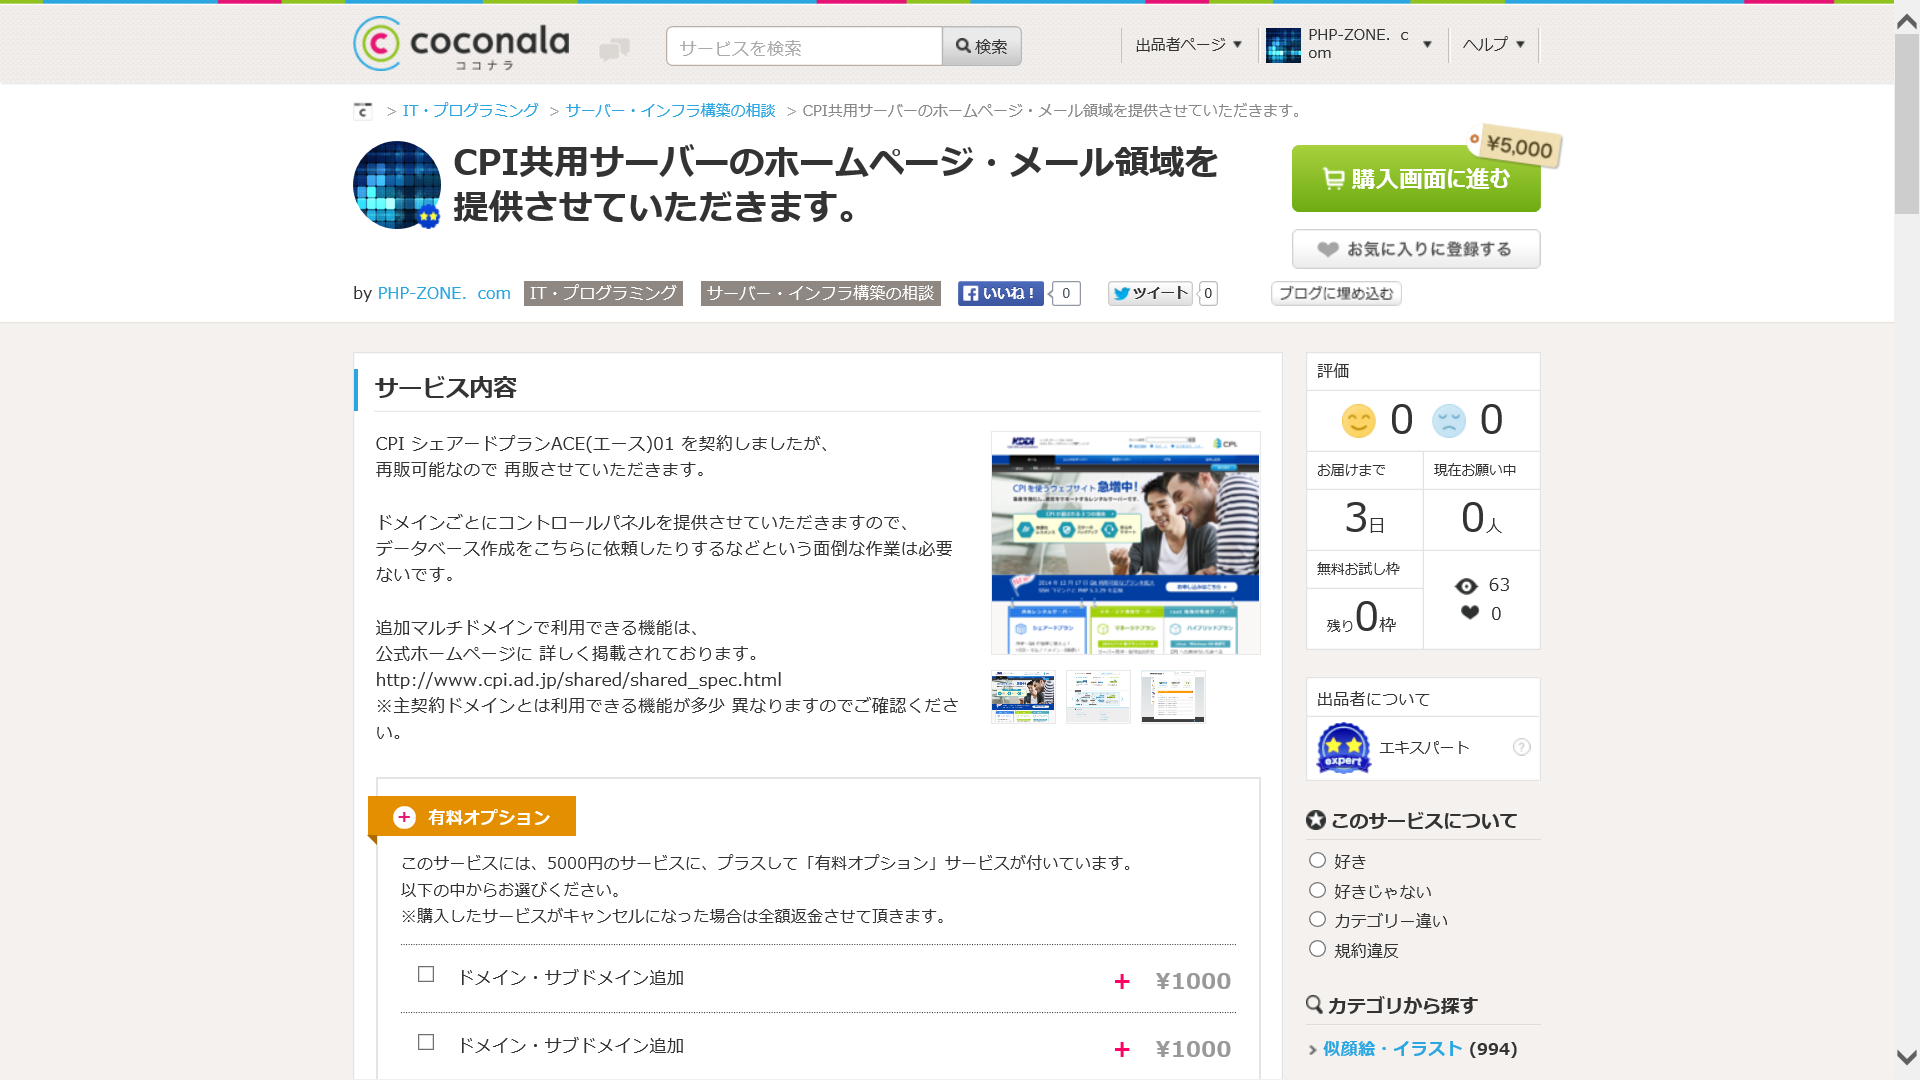Check first ドメイン・サブドメイン追加 option

pos(426,974)
